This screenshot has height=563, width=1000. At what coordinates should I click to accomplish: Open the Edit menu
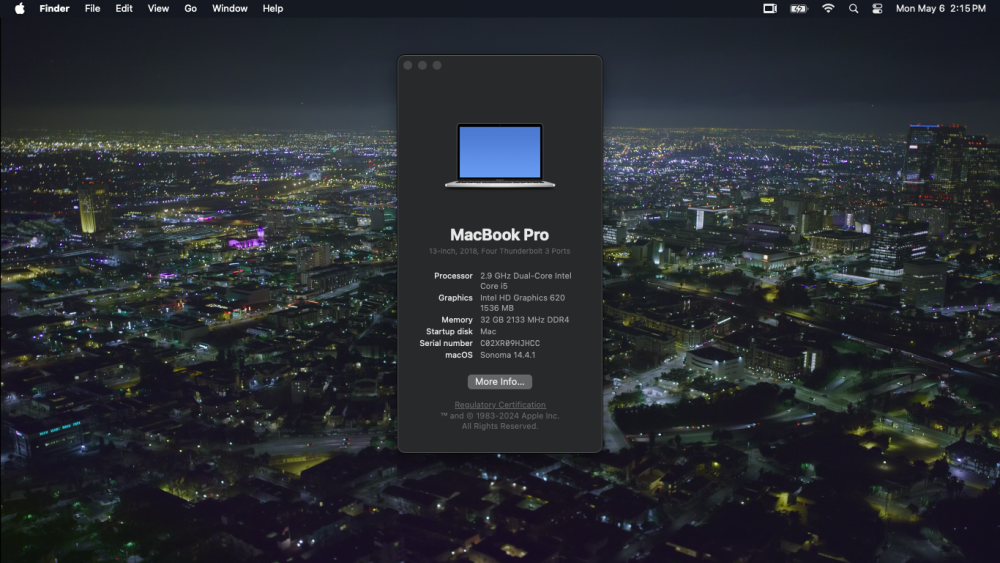pyautogui.click(x=124, y=8)
